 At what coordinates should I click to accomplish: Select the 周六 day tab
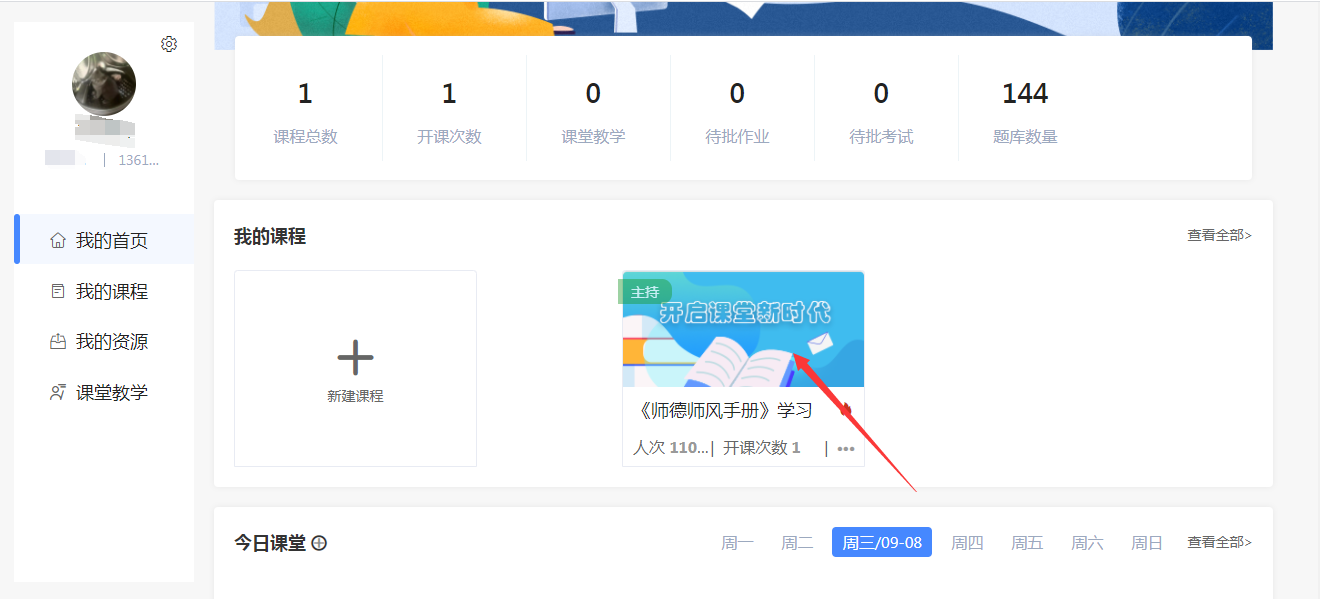click(x=1087, y=543)
